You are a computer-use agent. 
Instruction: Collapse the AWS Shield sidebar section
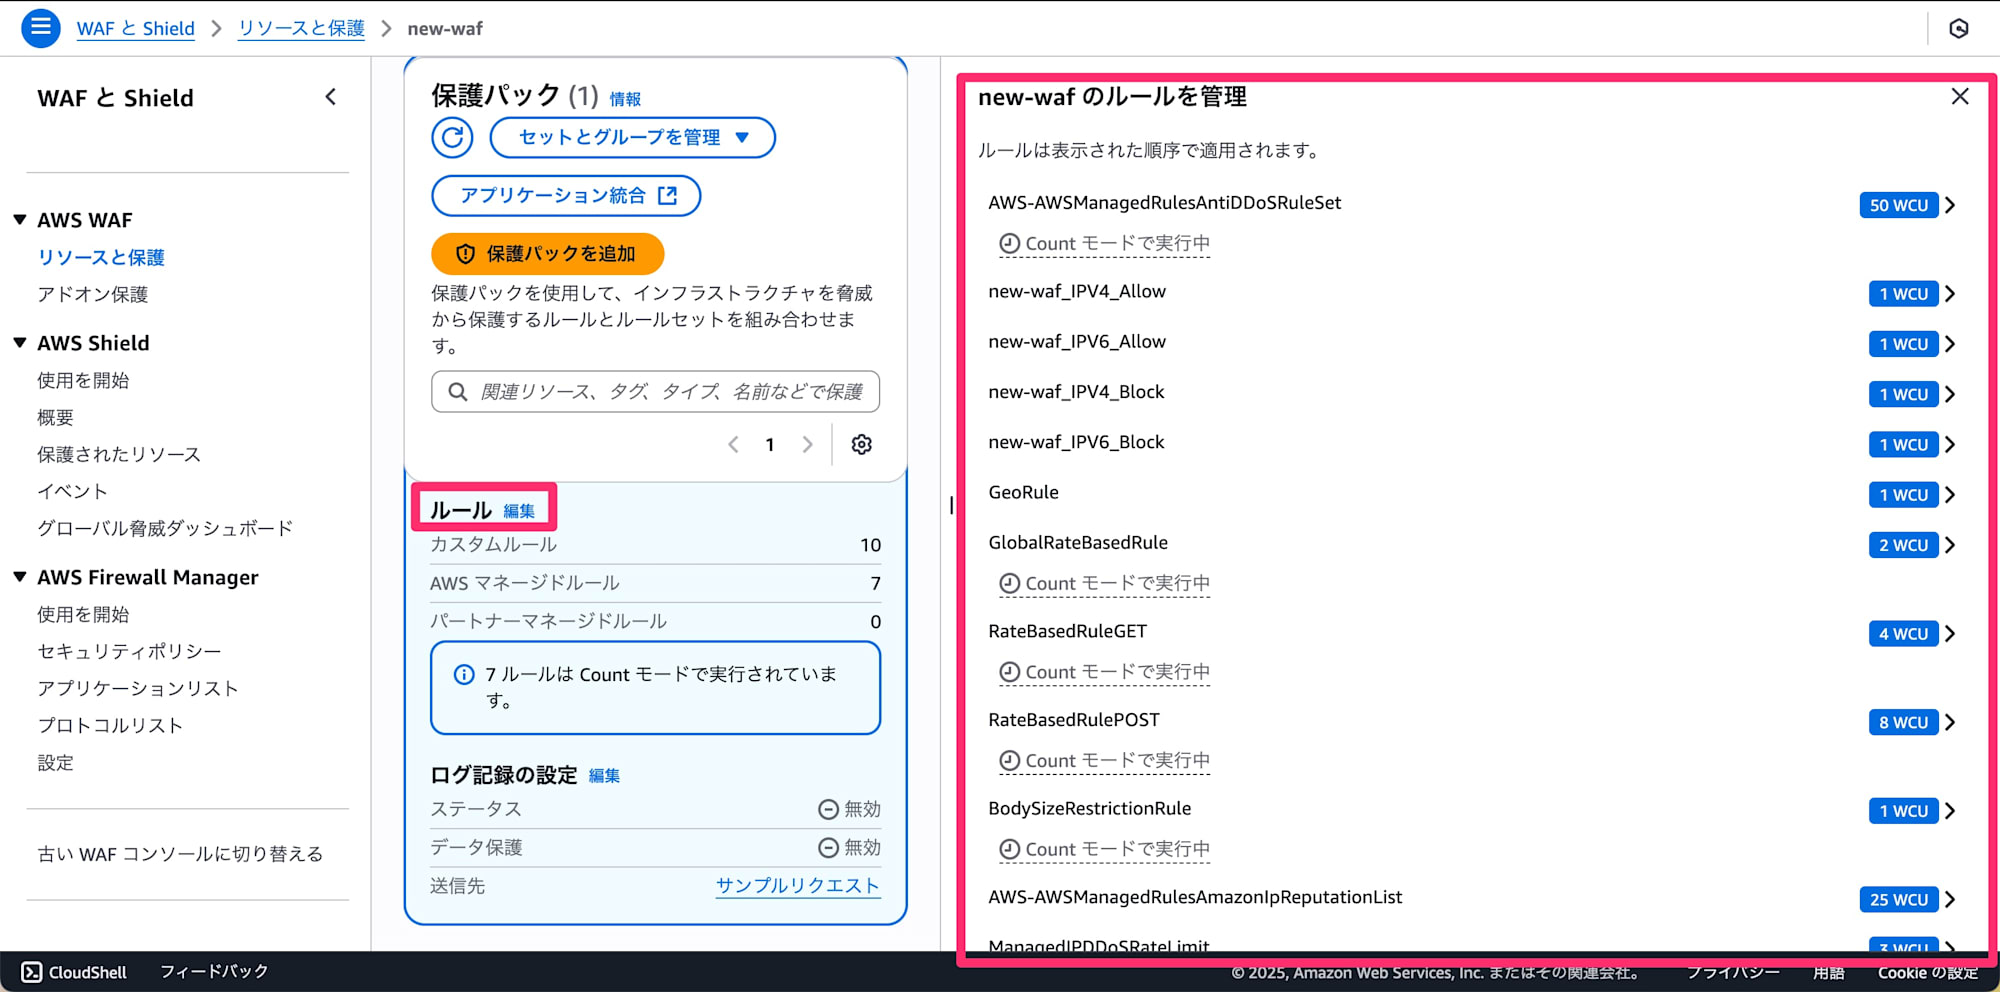click(20, 343)
